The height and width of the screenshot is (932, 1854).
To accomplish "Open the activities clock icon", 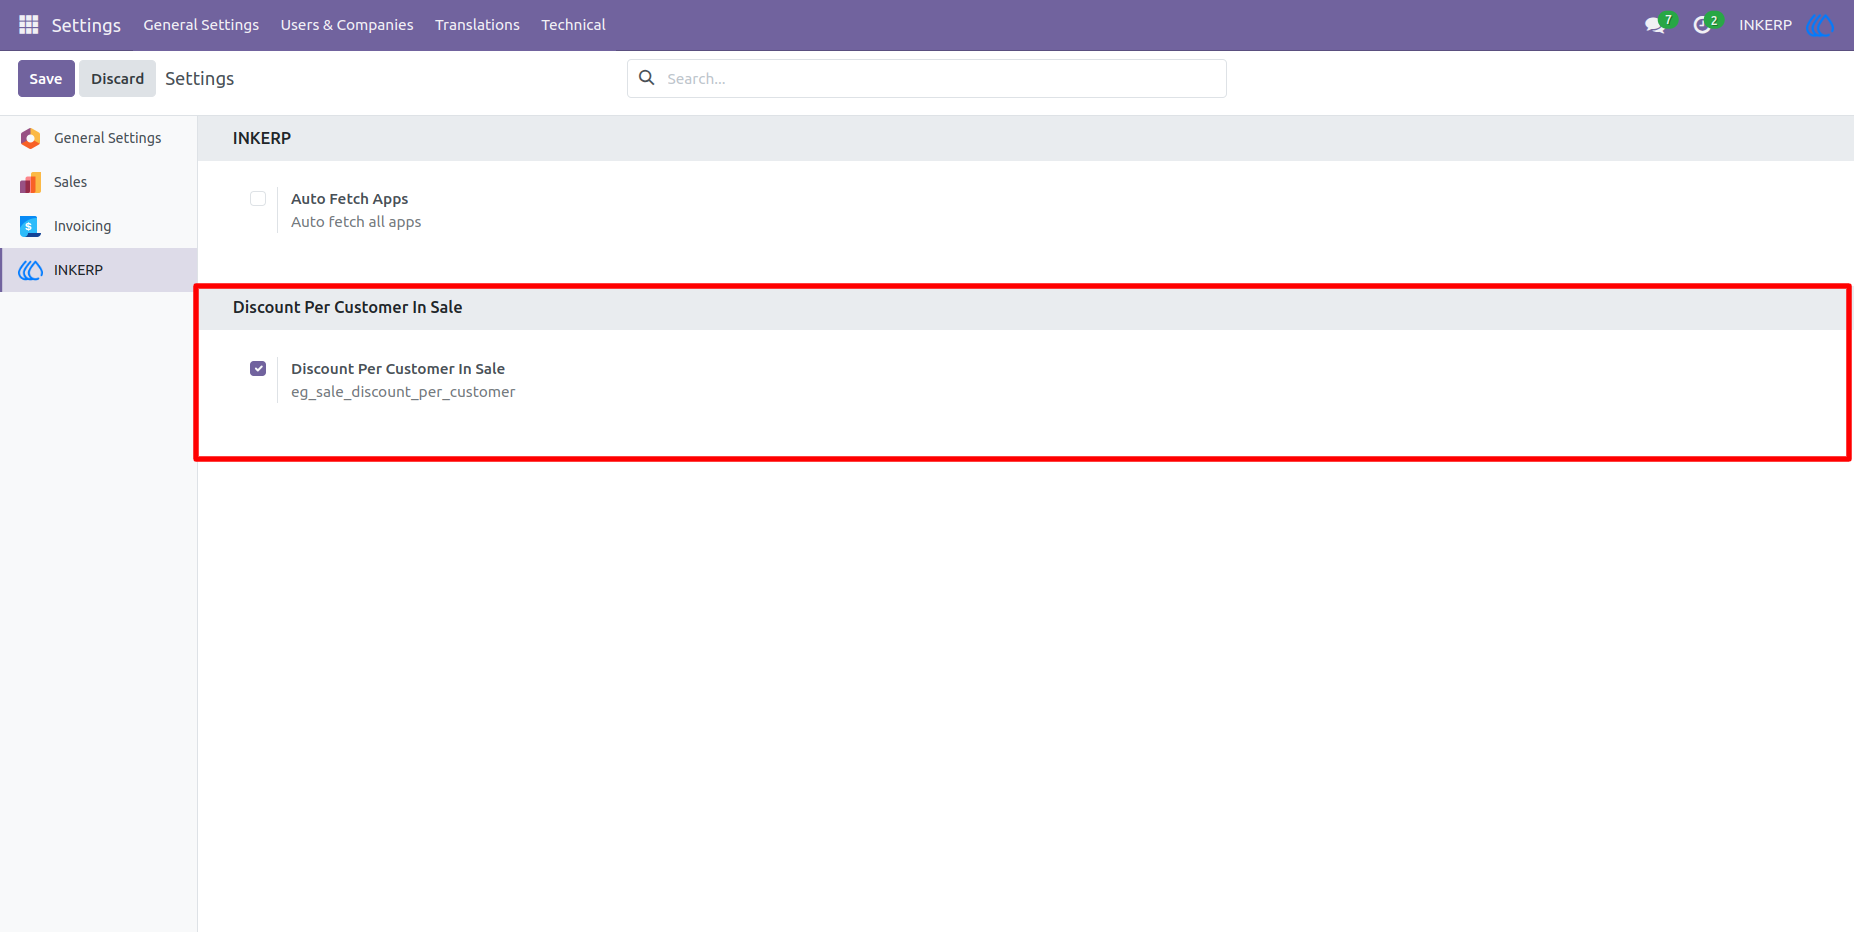I will pyautogui.click(x=1702, y=25).
